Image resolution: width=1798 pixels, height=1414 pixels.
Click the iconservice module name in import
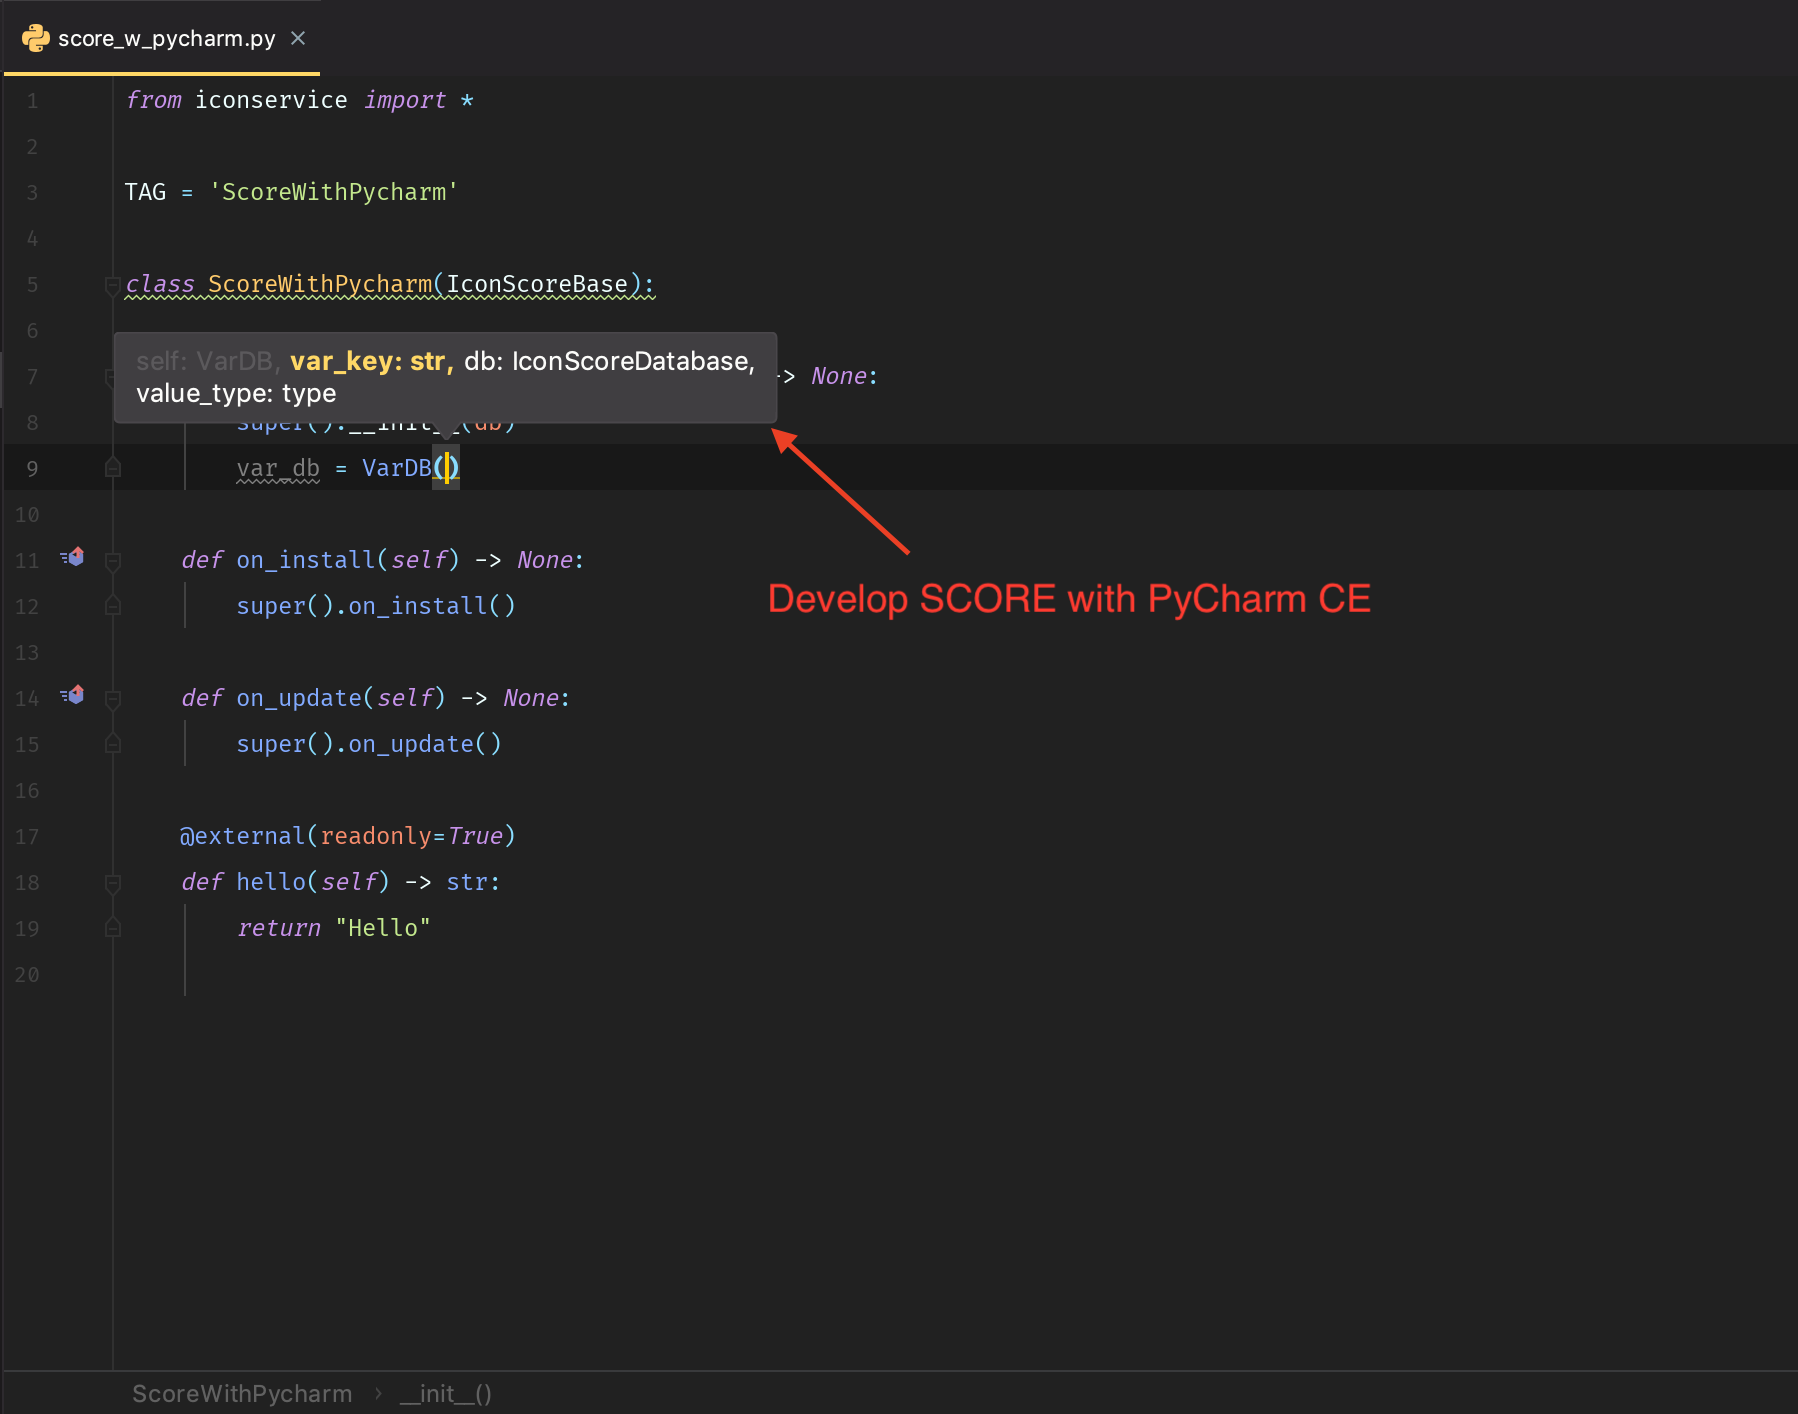pyautogui.click(x=271, y=100)
